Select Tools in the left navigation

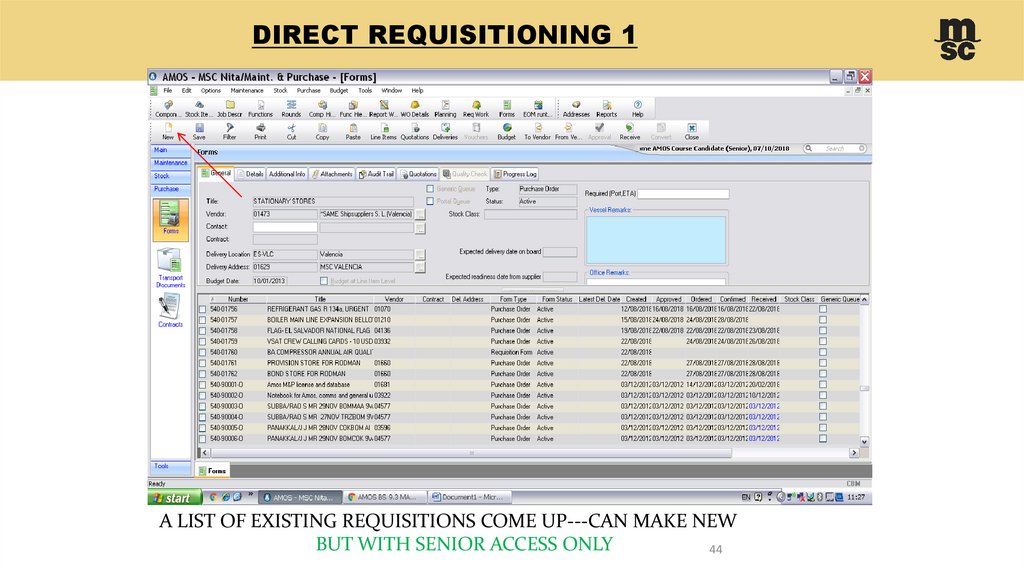tap(170, 466)
